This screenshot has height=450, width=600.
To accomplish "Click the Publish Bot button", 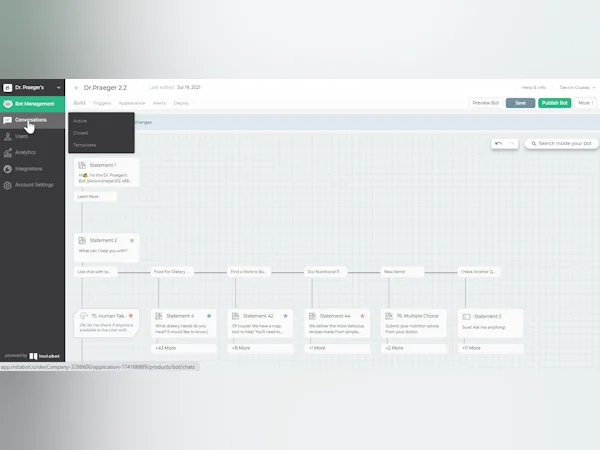I will coord(554,103).
